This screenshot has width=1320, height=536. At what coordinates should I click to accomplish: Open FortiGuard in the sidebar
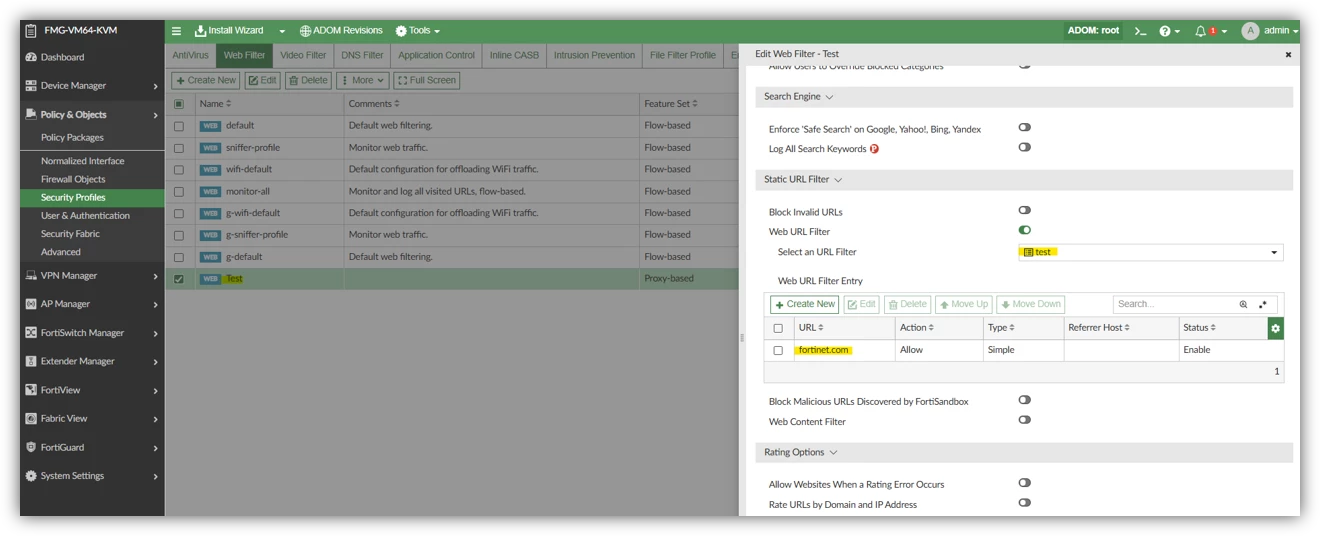(x=92, y=448)
